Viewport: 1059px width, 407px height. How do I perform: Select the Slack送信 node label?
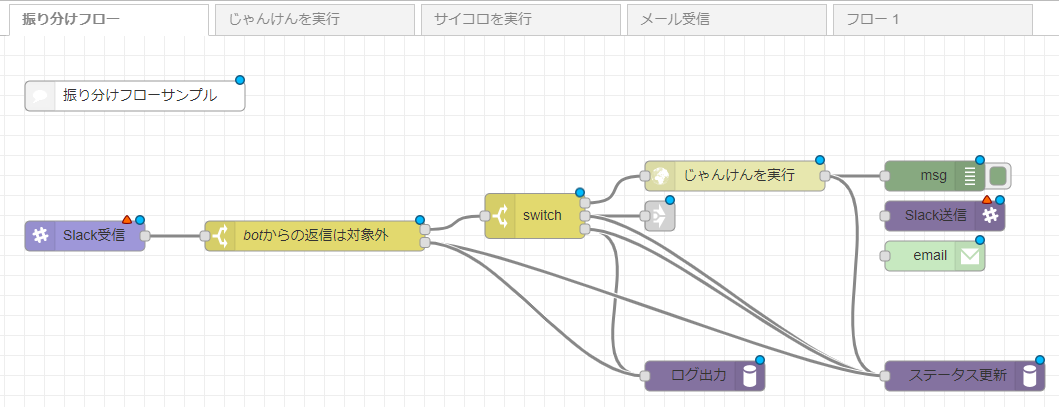point(935,216)
